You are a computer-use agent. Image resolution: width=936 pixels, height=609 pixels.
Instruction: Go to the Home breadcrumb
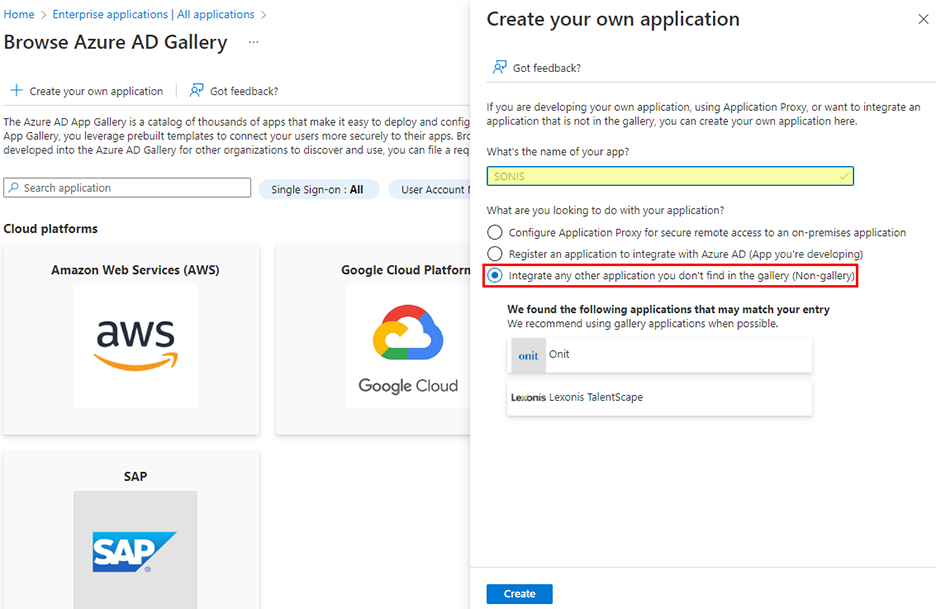click(x=19, y=15)
